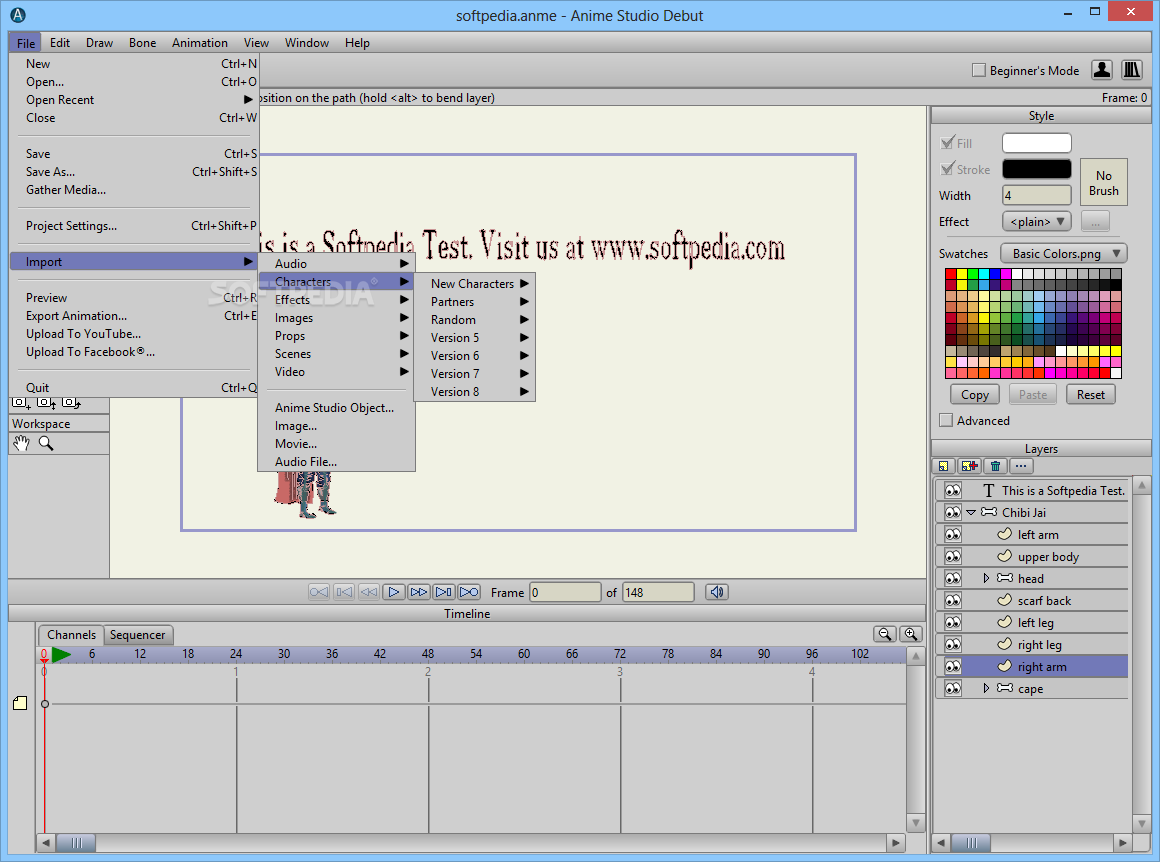Screen dimensions: 1160x862
Task: Click the Duplicate Layer icon
Action: click(x=969, y=466)
